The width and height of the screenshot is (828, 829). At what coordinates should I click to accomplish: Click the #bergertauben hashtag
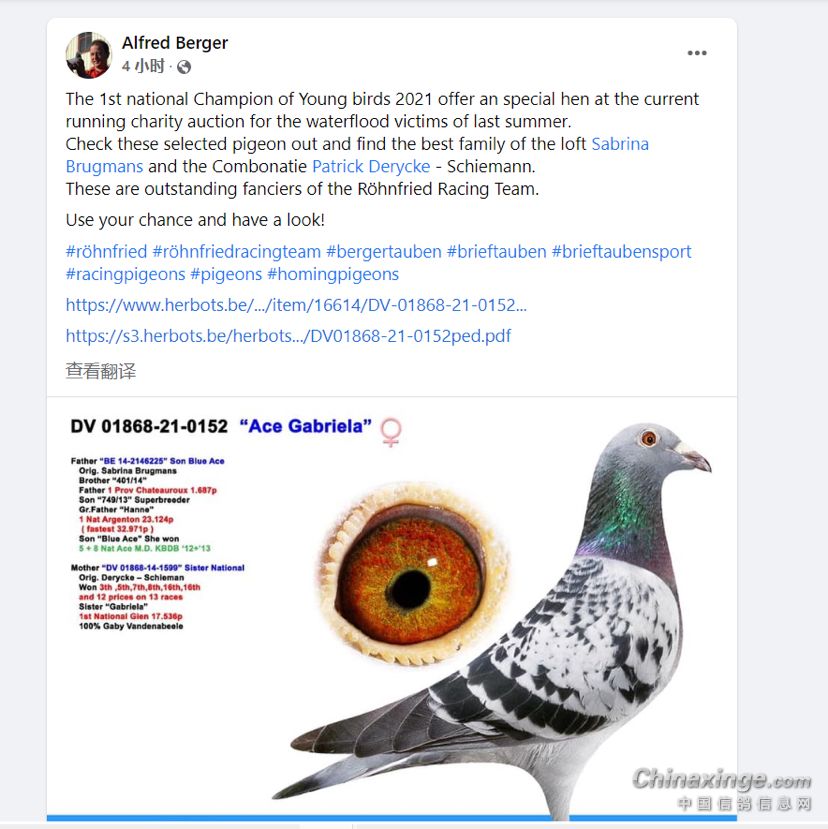tap(383, 252)
